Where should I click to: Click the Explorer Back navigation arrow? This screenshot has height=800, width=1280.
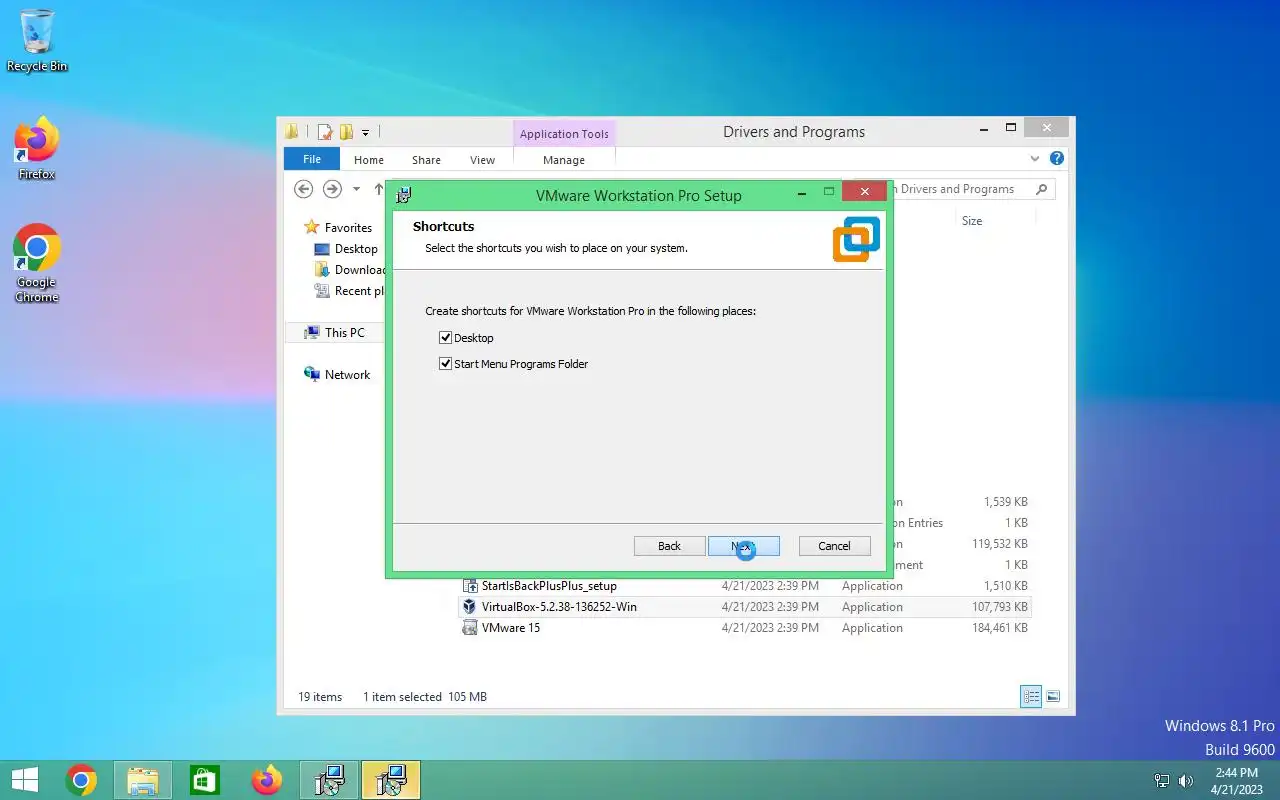304,189
